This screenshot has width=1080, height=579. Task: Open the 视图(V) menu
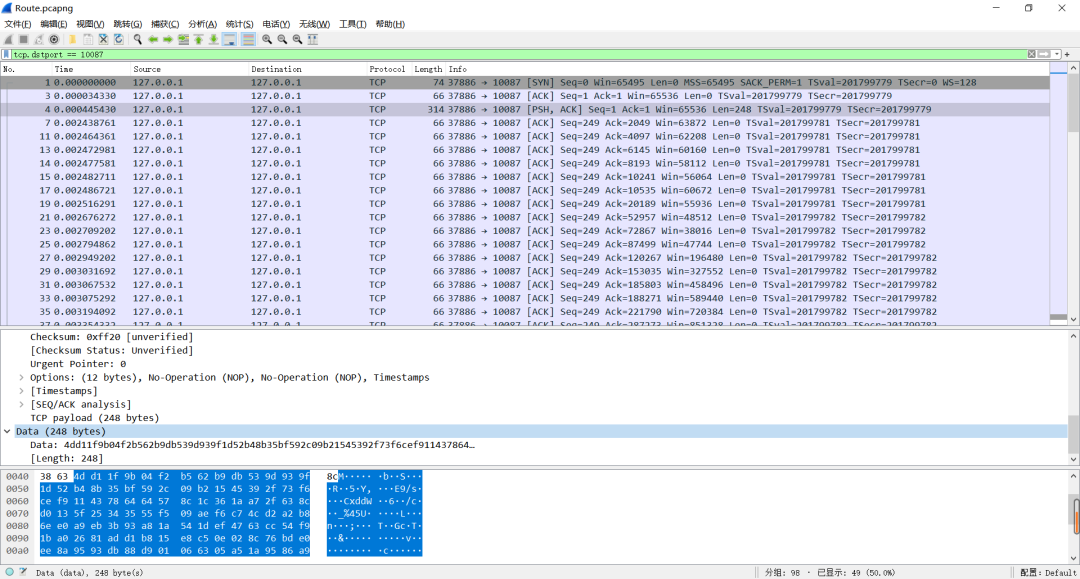tap(90, 24)
